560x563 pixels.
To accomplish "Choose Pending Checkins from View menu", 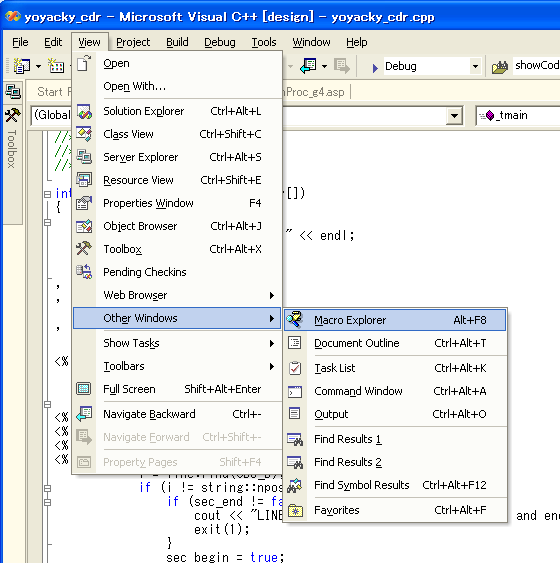I will coord(177,272).
